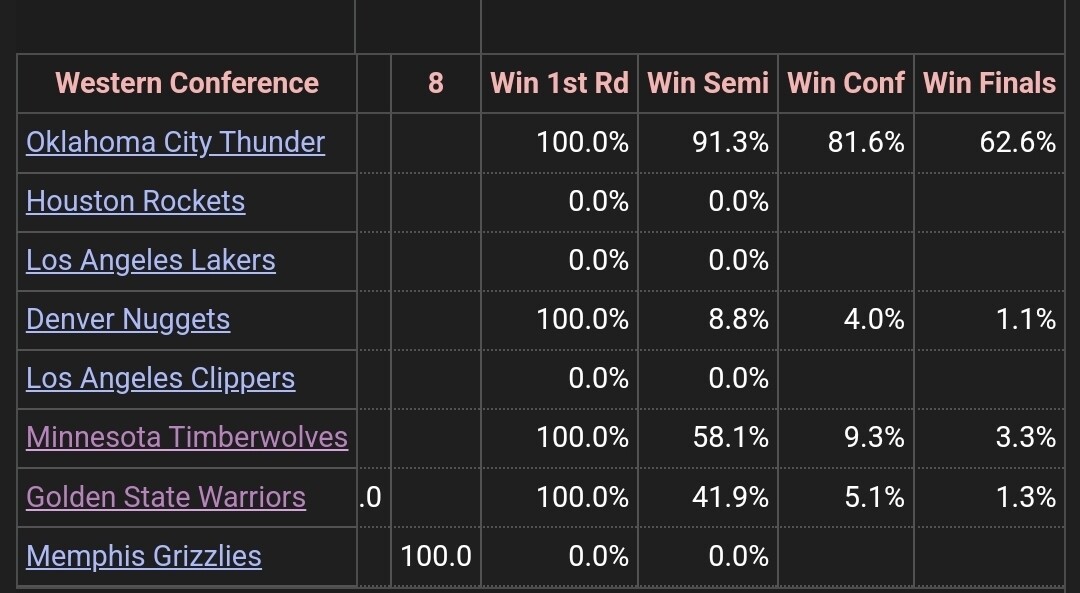1080x593 pixels.
Task: Click the seed 8 column header
Action: coord(435,83)
